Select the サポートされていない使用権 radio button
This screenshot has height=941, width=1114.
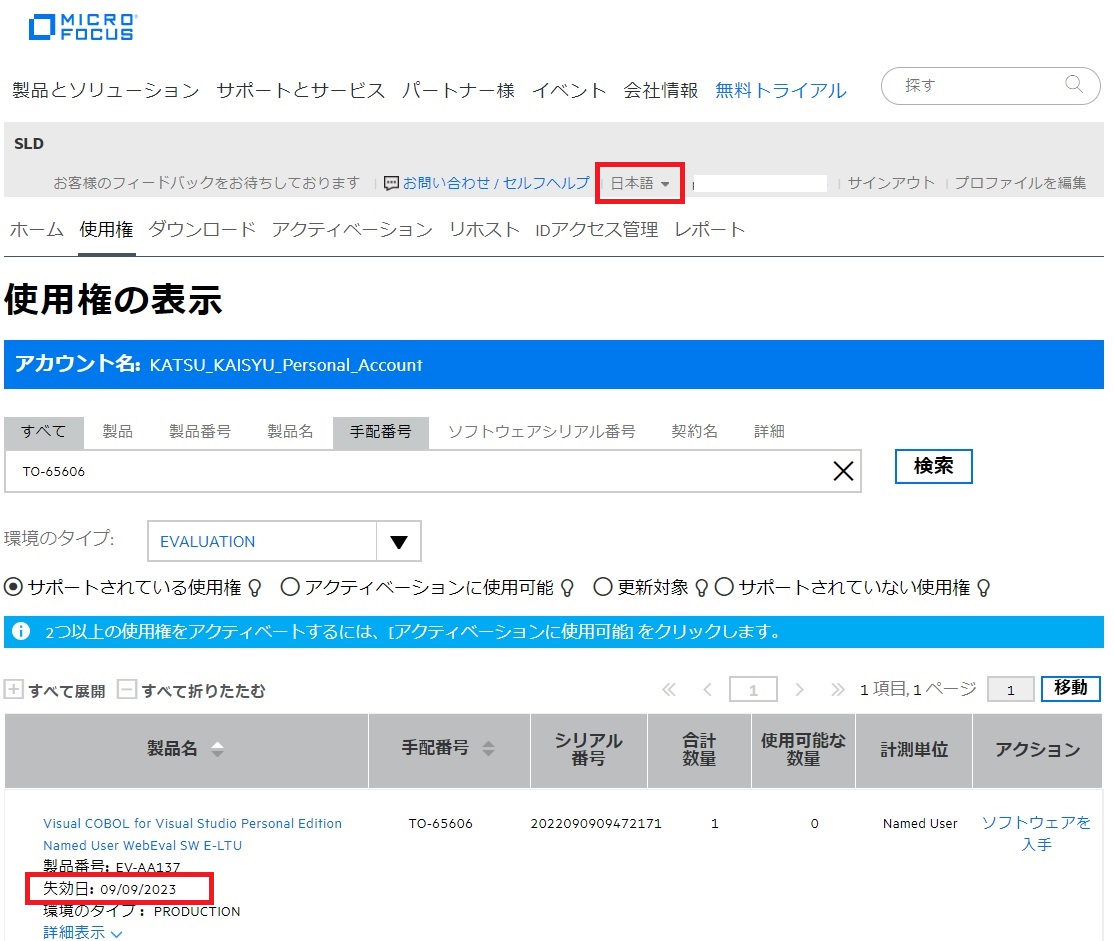point(724,587)
